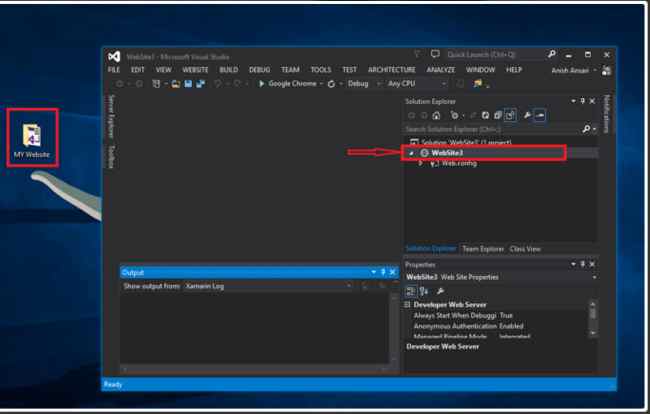Expand the Web.config node
This screenshot has height=414, width=650.
(x=420, y=163)
